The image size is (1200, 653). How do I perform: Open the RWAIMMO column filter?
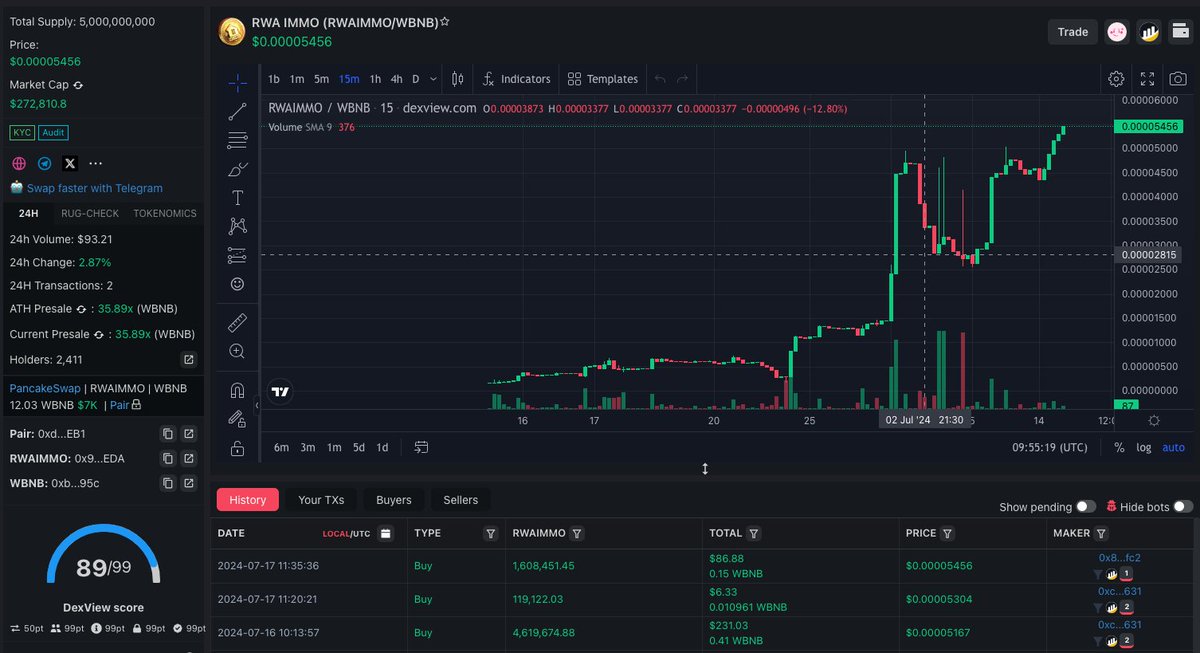pyautogui.click(x=577, y=534)
